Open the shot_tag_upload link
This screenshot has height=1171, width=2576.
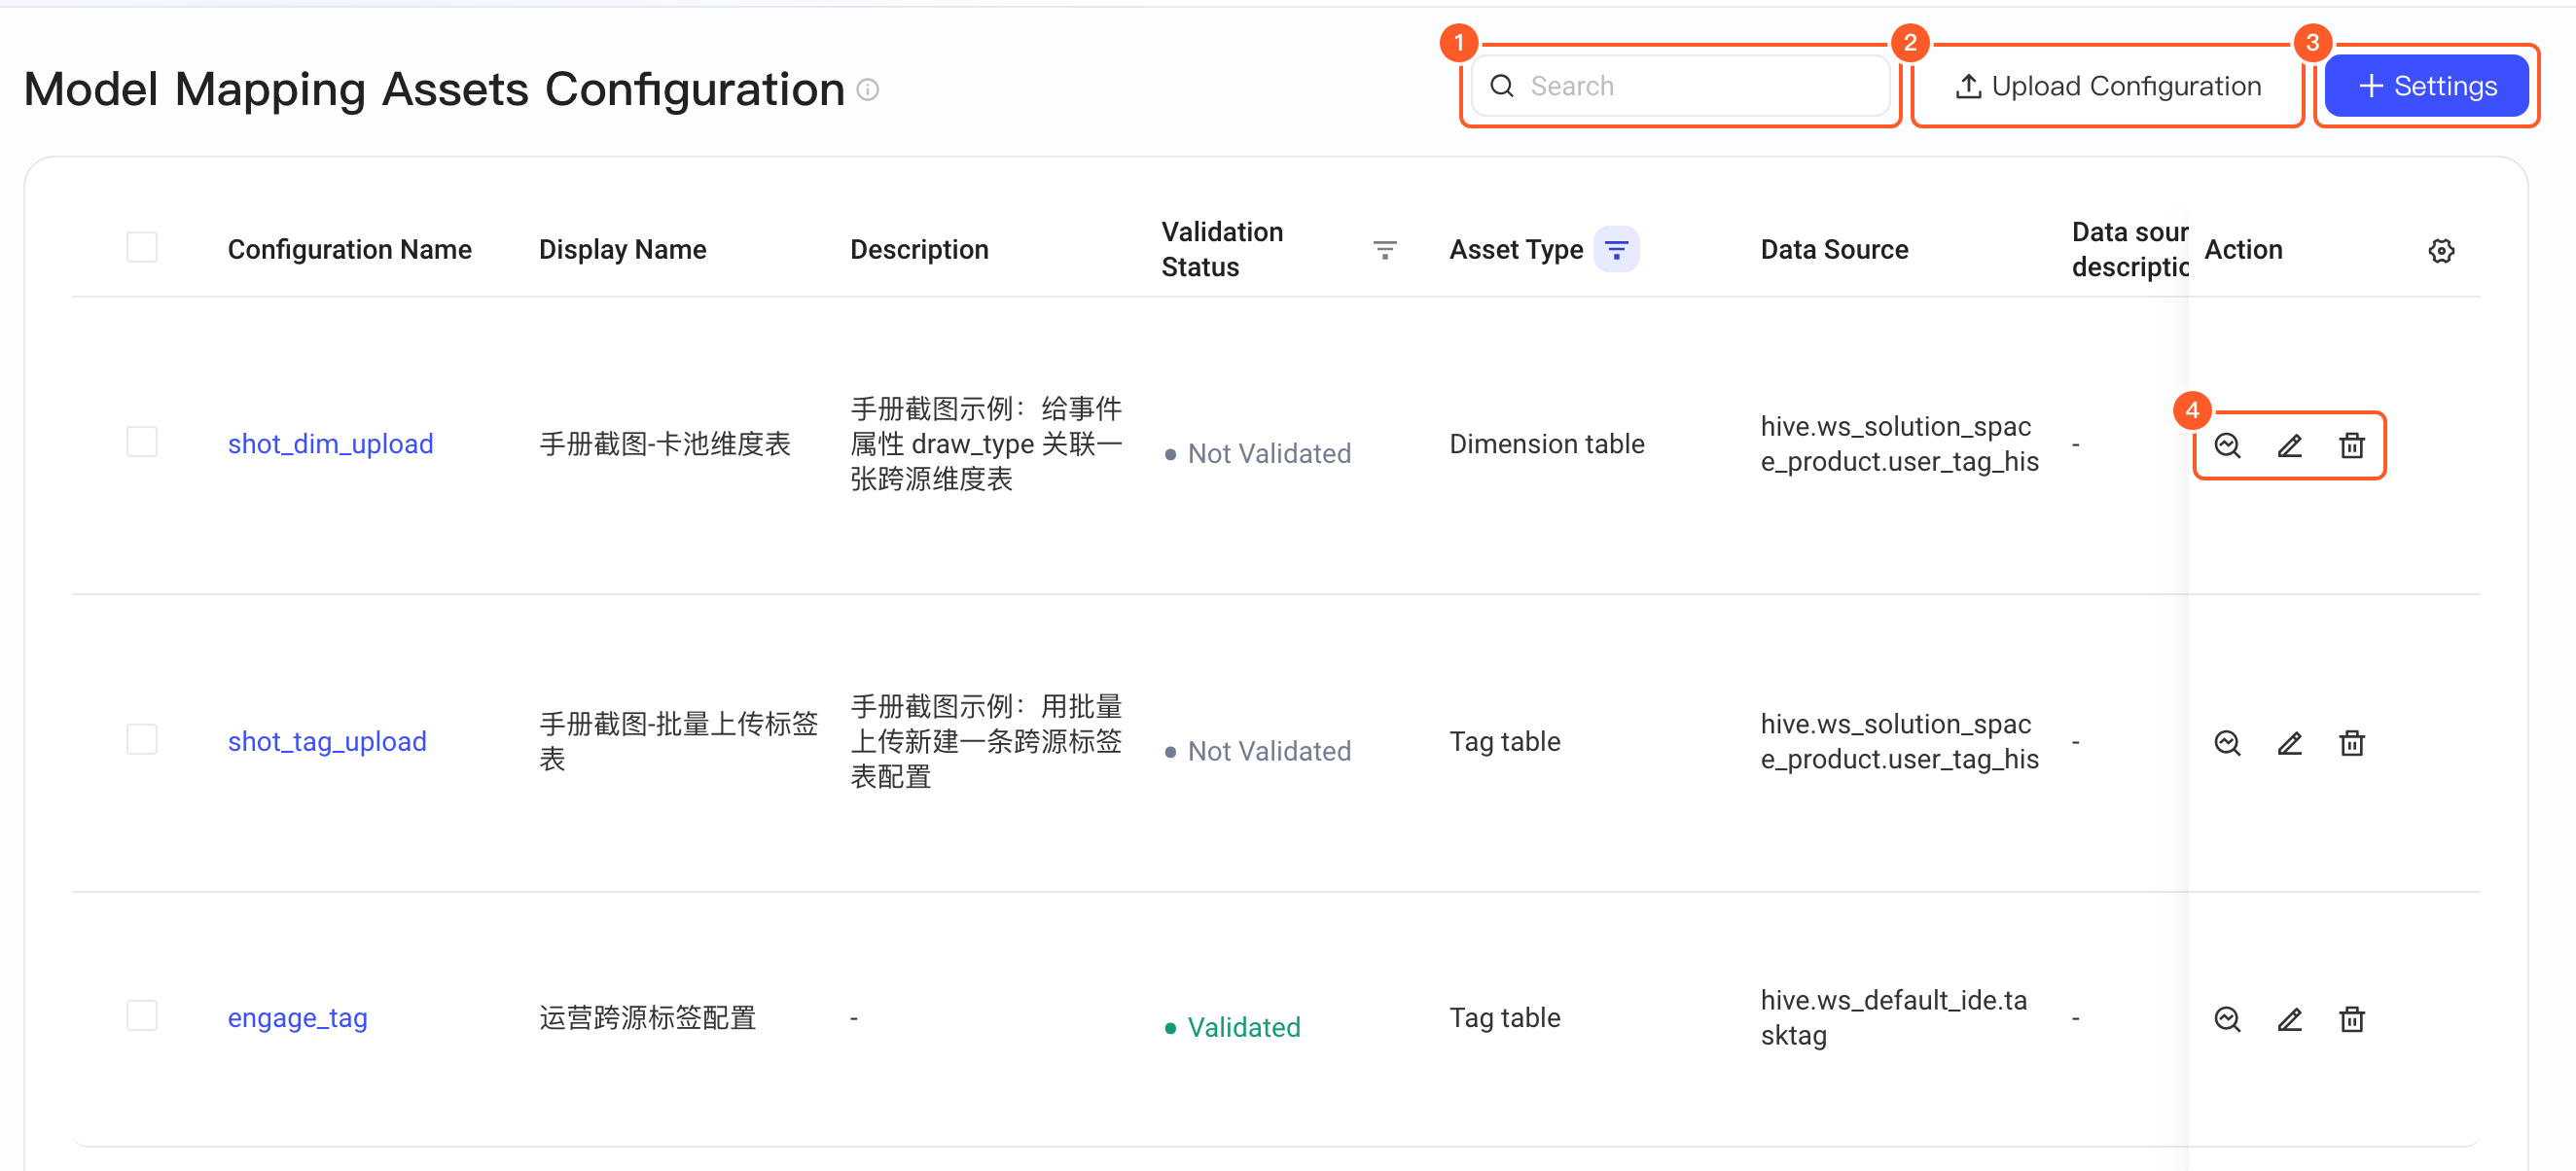[327, 741]
